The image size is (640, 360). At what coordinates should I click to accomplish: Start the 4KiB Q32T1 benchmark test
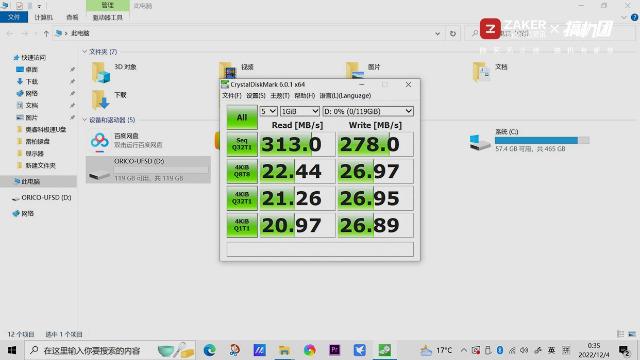coord(242,198)
